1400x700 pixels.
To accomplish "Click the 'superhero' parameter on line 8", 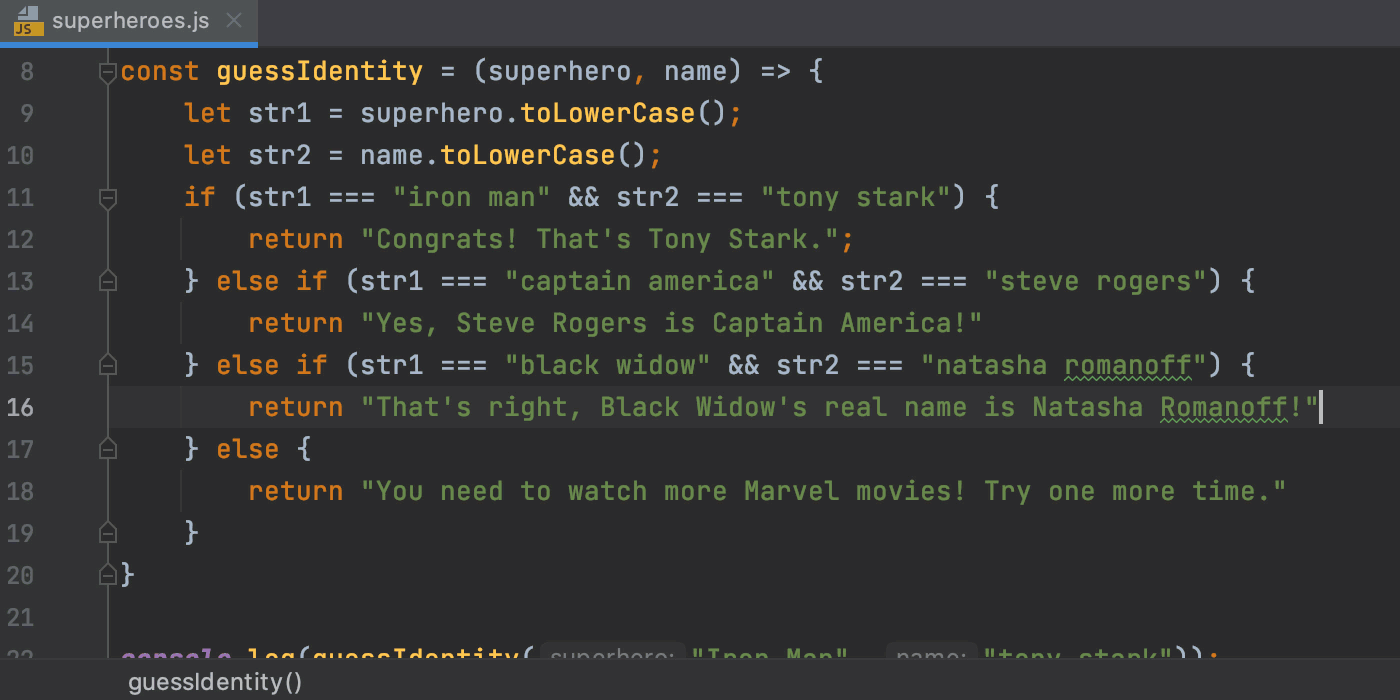I will pos(560,72).
